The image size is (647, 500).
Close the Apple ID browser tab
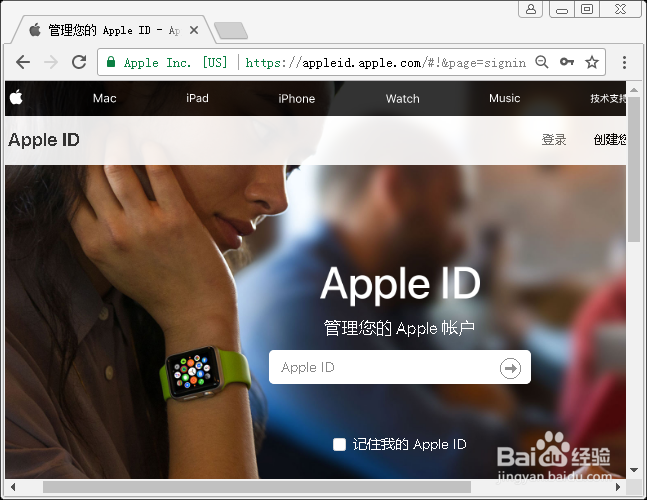[194, 30]
